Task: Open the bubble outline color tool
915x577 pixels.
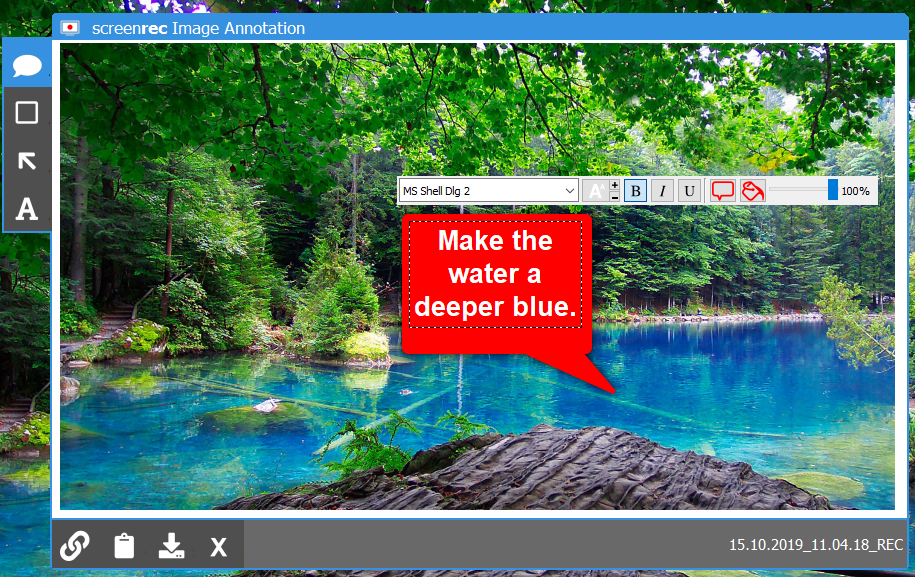Action: click(x=721, y=190)
